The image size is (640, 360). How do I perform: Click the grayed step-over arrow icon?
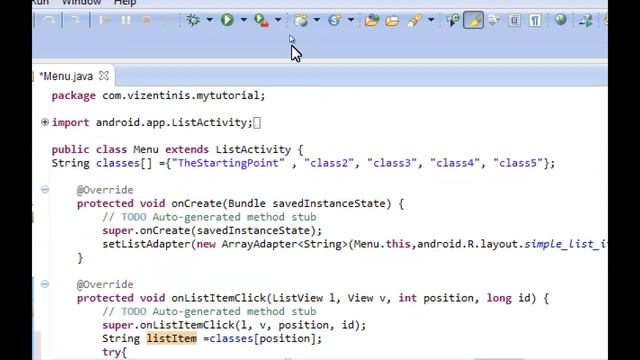tap(76, 20)
